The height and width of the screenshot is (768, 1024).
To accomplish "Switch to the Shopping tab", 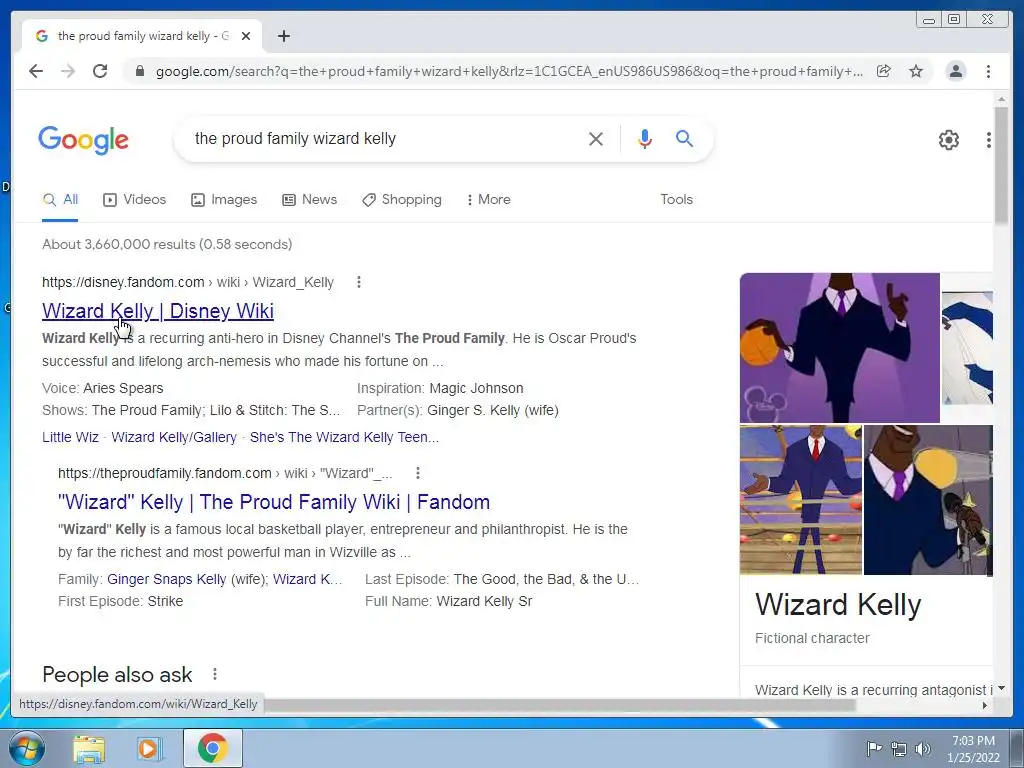I will (402, 200).
